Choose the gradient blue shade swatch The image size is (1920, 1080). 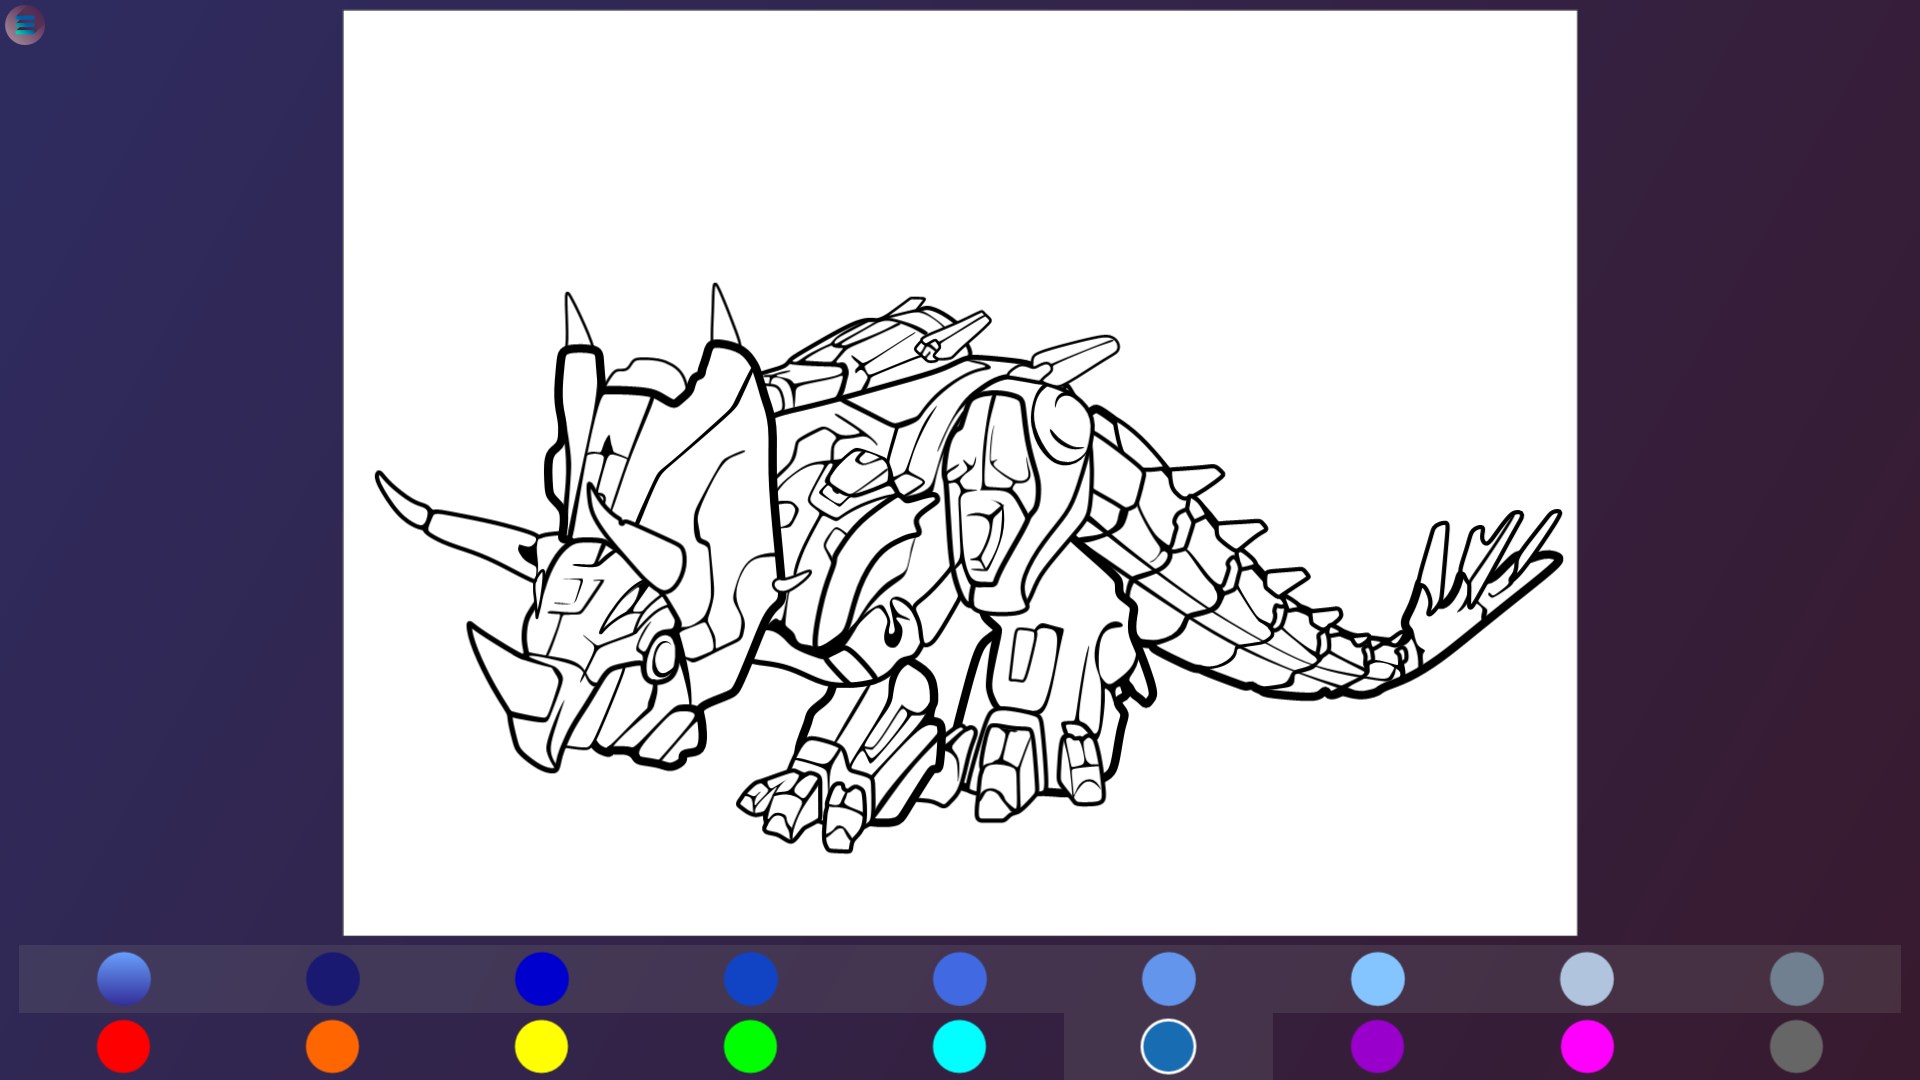tap(124, 978)
